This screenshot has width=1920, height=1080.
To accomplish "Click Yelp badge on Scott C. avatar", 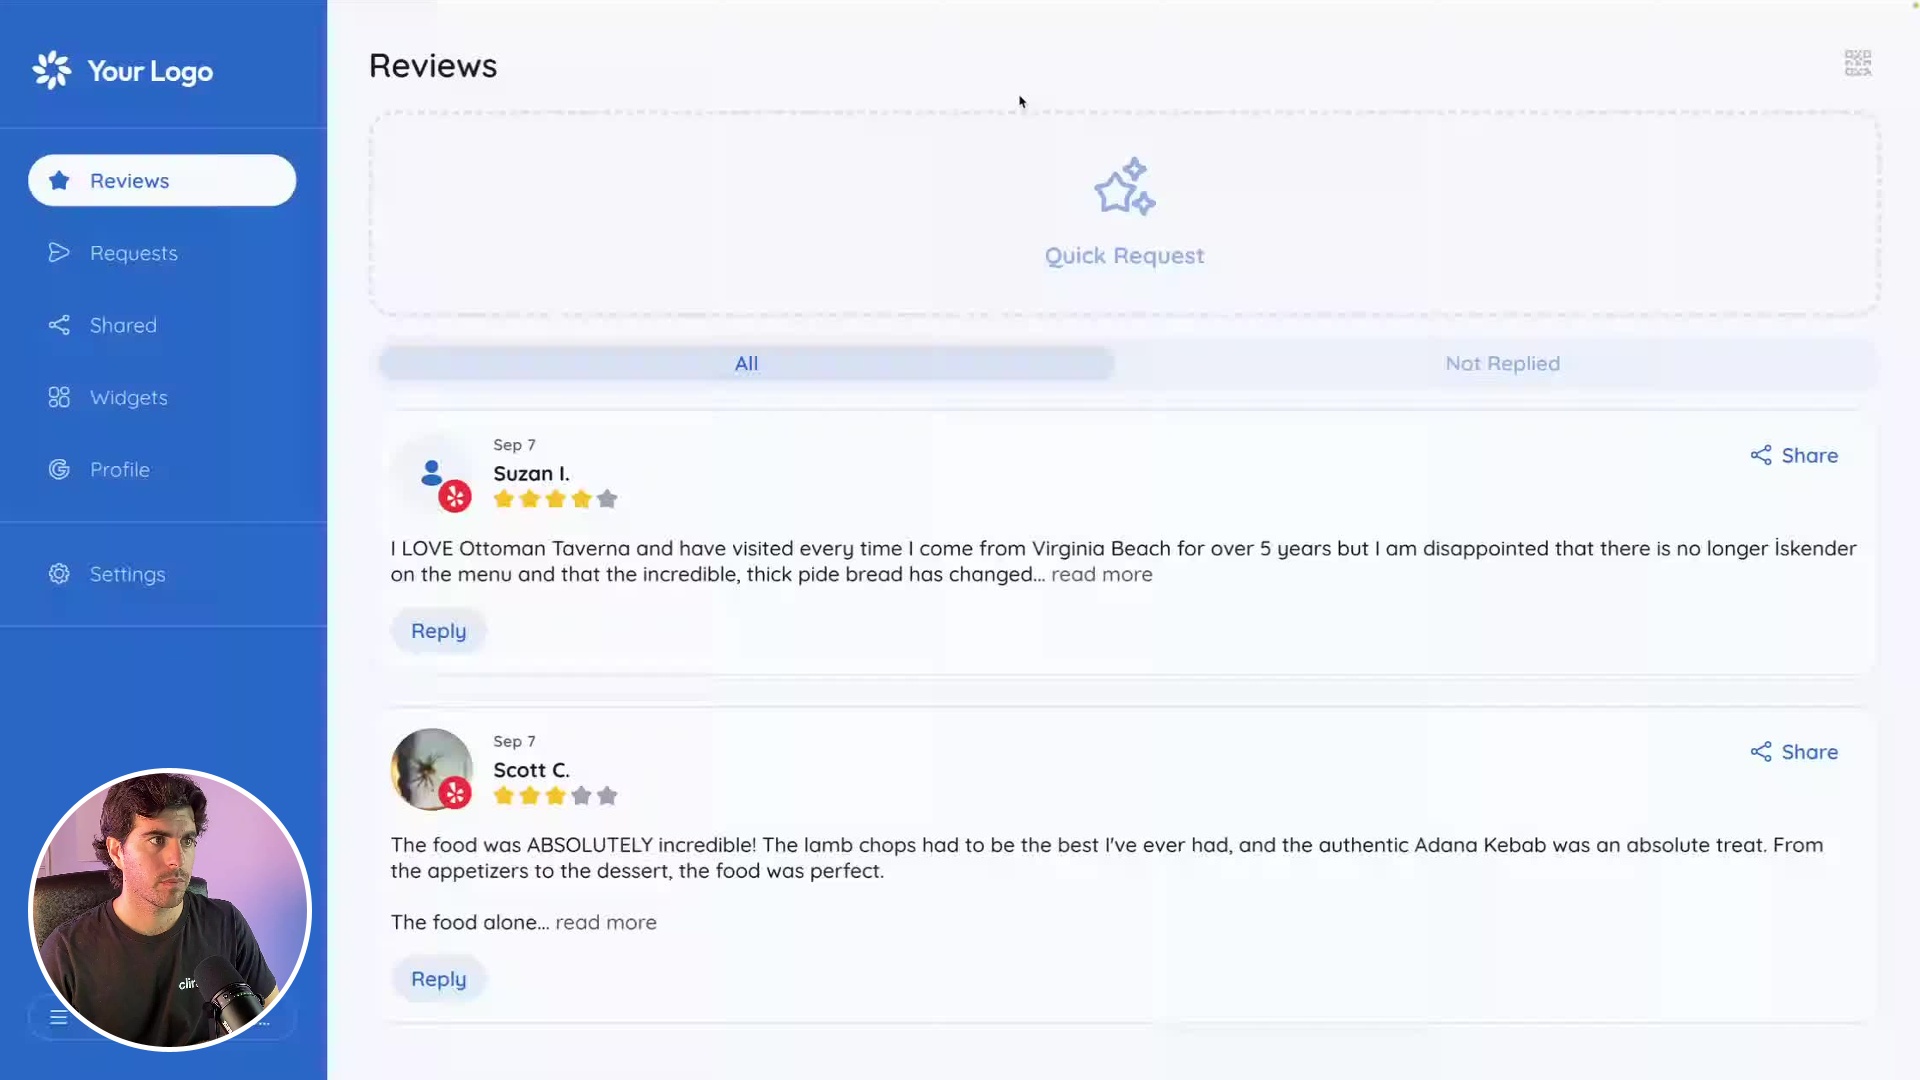I will pos(455,793).
